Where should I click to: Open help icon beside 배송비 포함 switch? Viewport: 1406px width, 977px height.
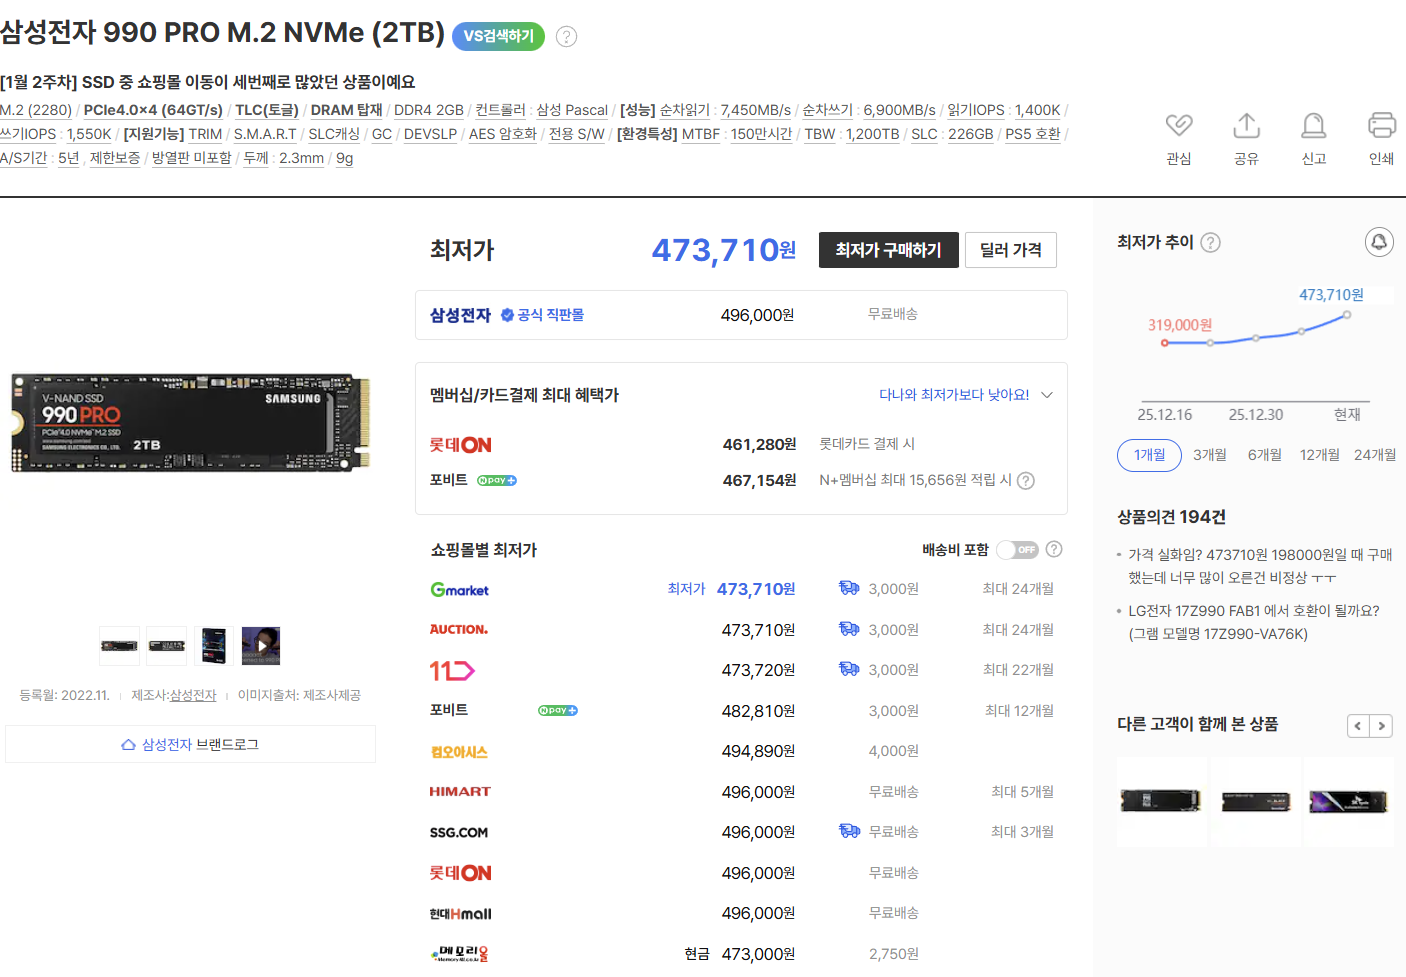coord(1054,549)
